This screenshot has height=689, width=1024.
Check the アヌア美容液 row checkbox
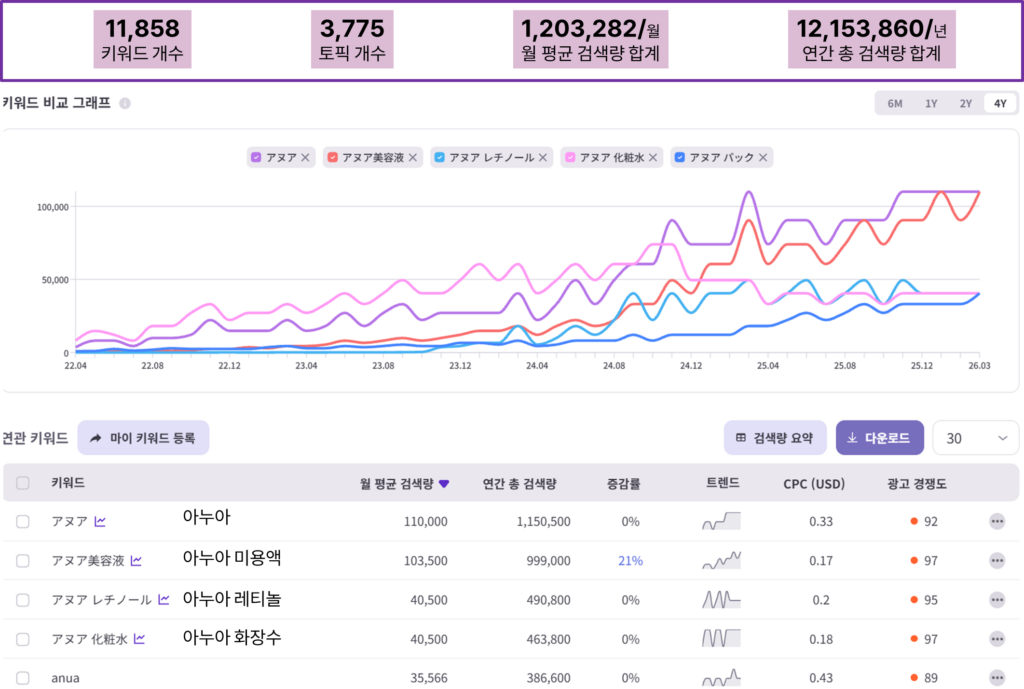[23, 560]
